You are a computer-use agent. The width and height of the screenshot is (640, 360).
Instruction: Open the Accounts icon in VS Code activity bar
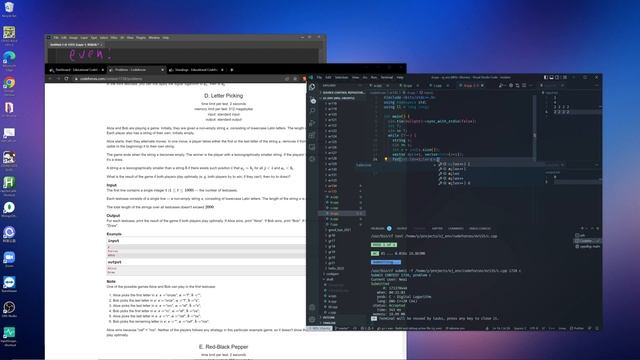[312, 307]
